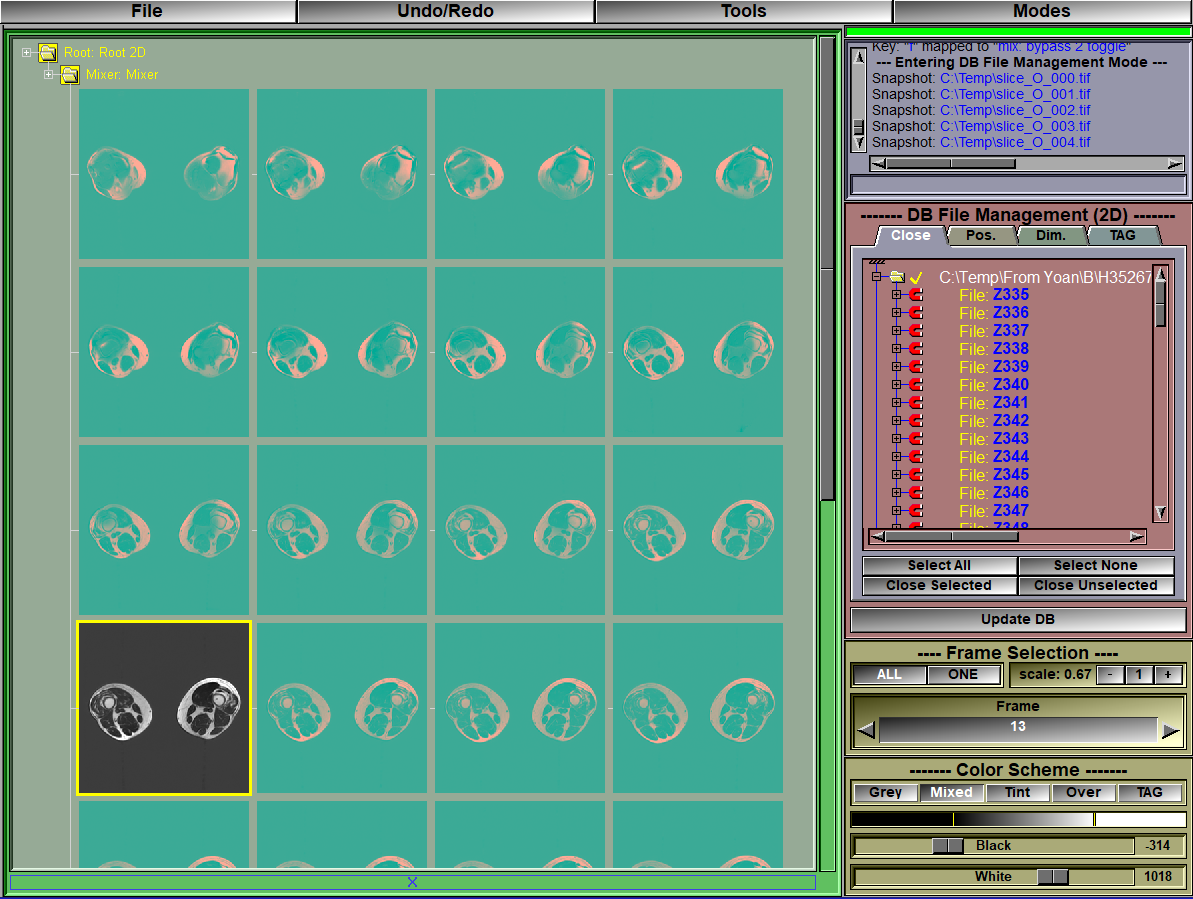Screen dimensions: 1193x899
Task: Click the red icon next to File Z343
Action: (916, 439)
